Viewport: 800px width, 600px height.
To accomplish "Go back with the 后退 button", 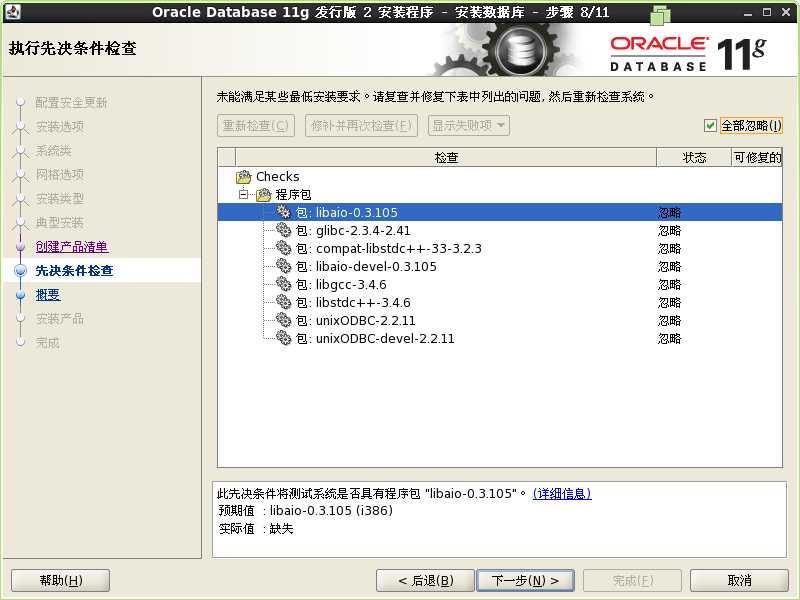I will [x=426, y=581].
